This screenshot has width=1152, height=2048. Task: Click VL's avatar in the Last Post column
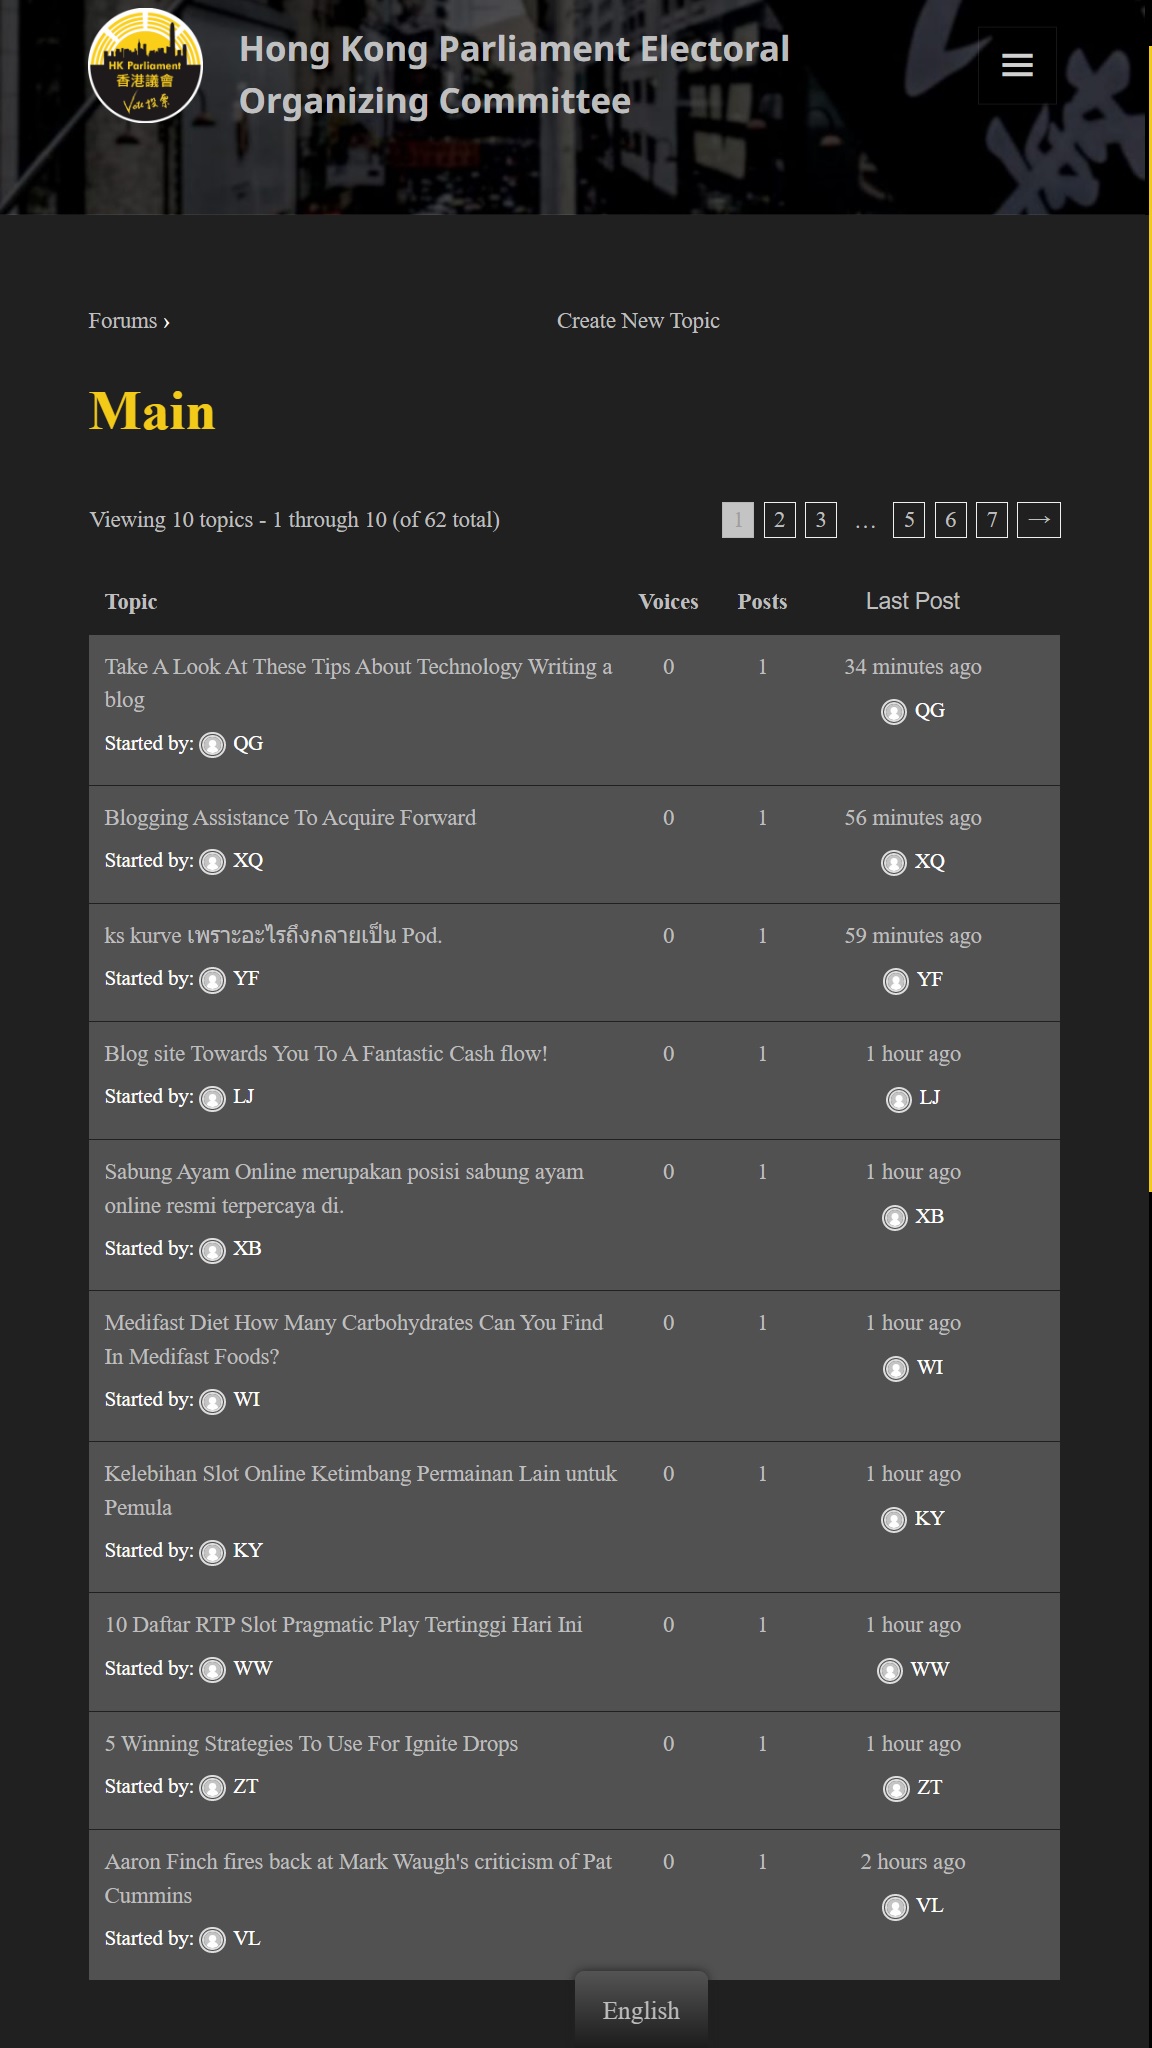[x=895, y=1907]
